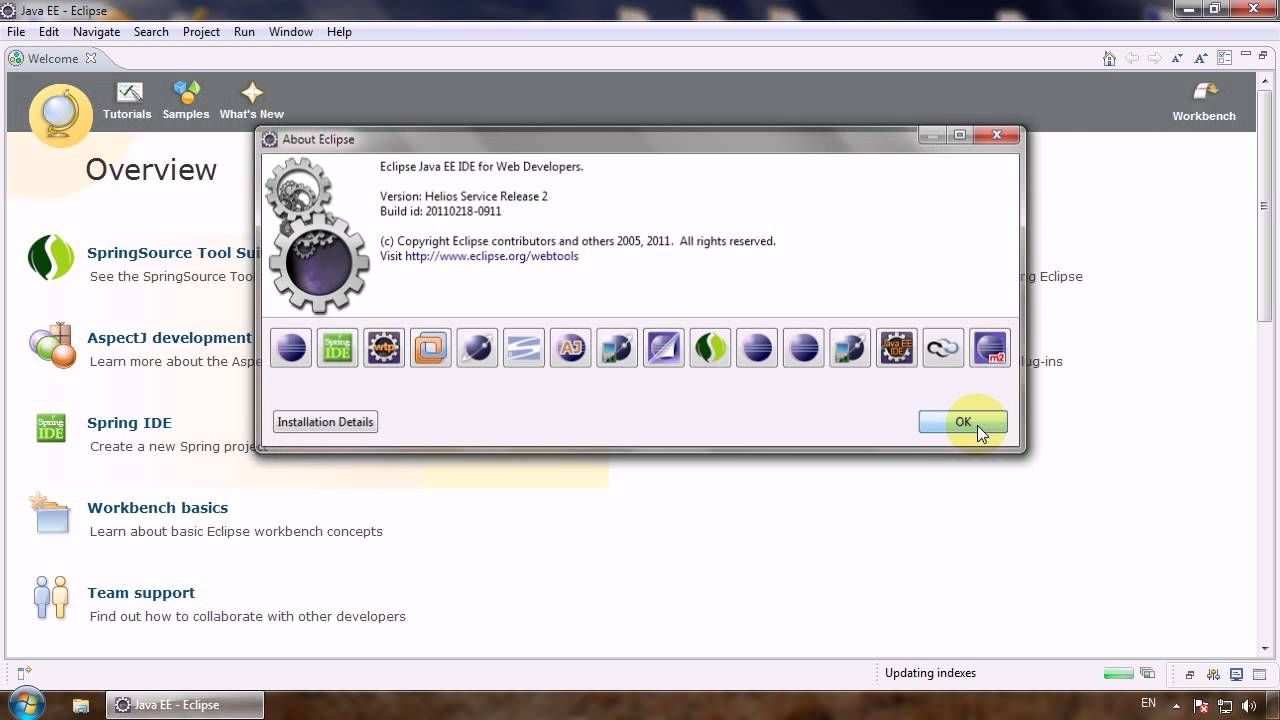Click the Reduce font size icon

(x=1178, y=58)
